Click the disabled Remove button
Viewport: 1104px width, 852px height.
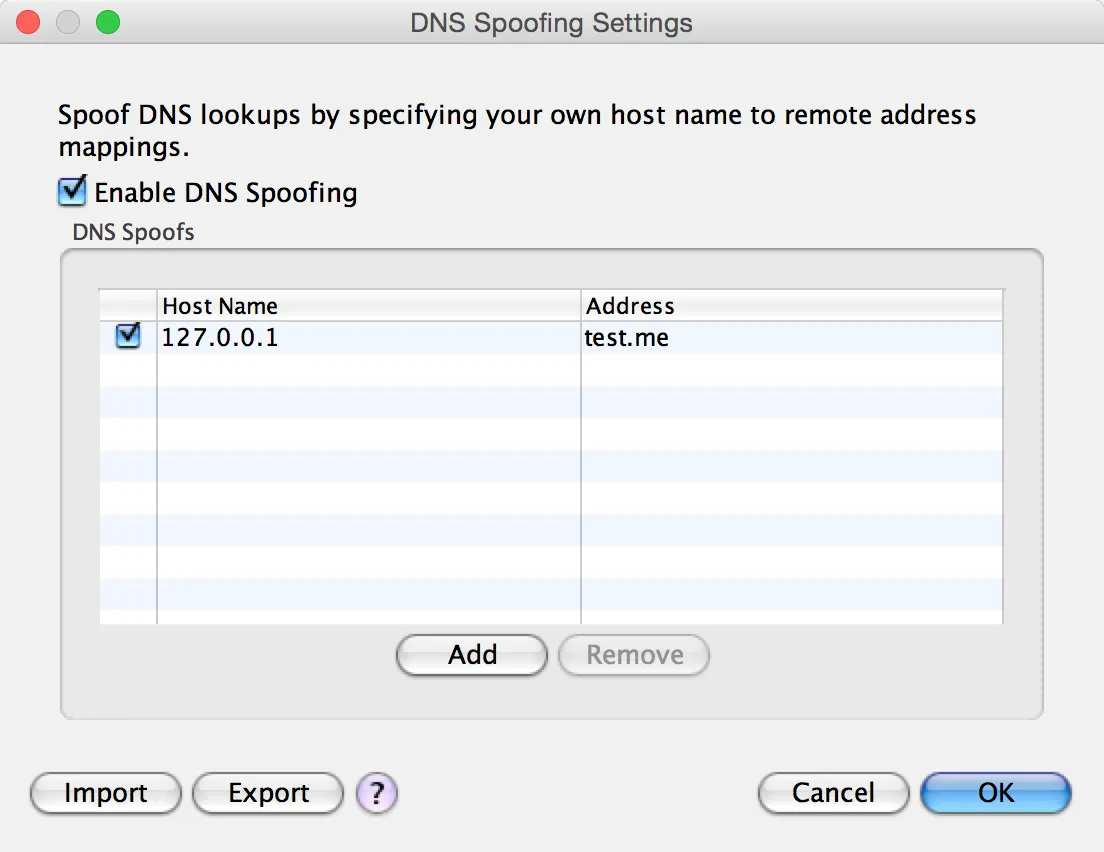tap(633, 655)
